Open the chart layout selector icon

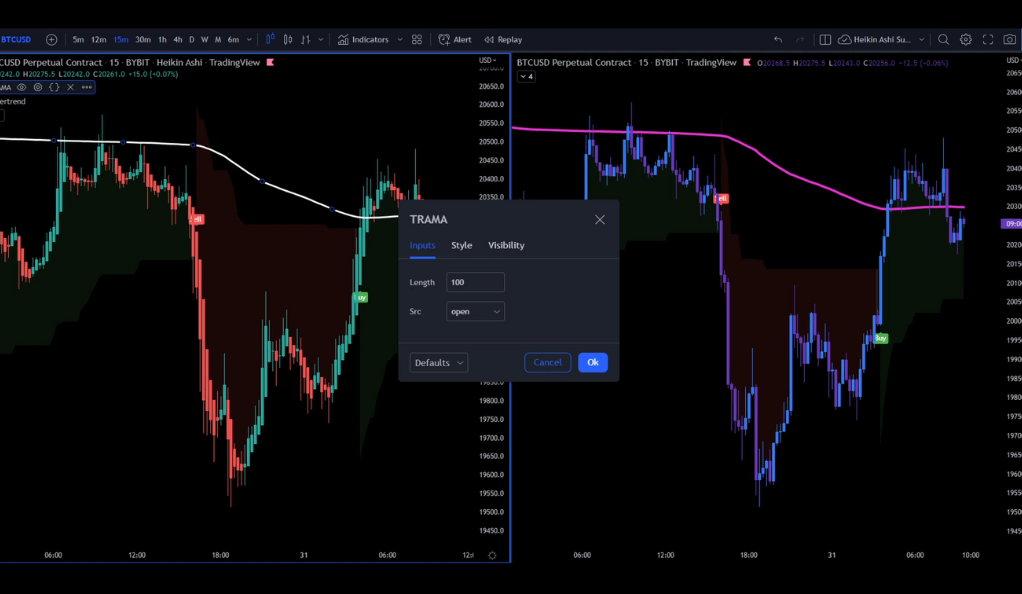825,40
